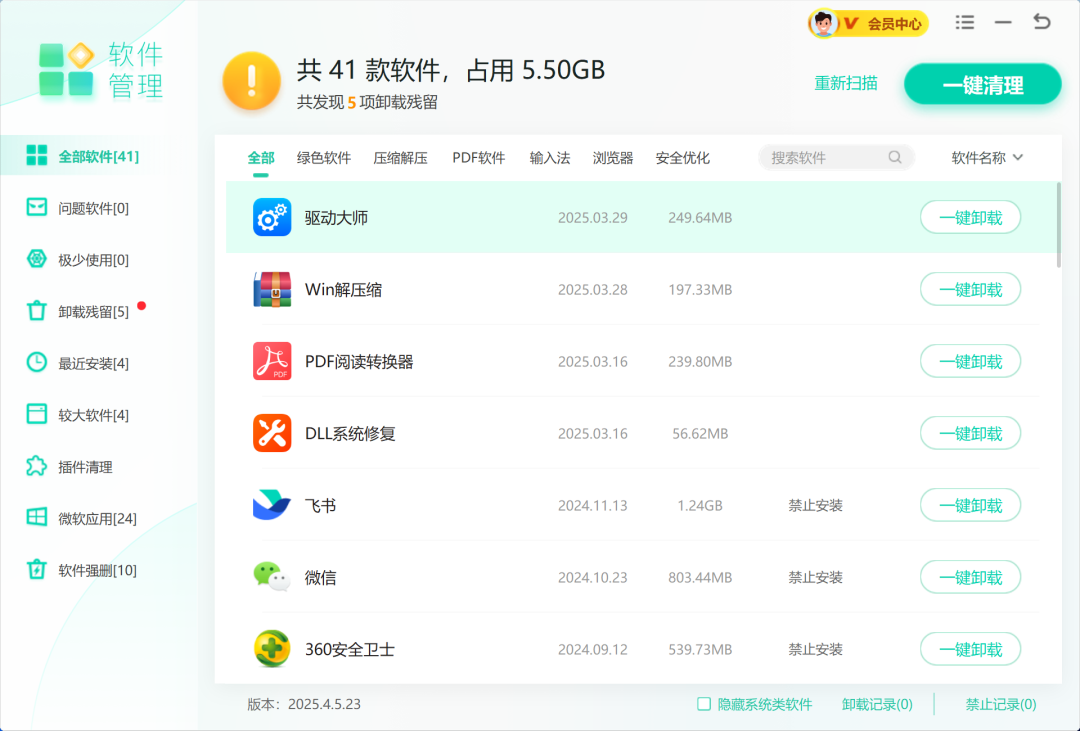Click the 全部软件 grid icon in sidebar
The image size is (1080, 731).
[37, 156]
